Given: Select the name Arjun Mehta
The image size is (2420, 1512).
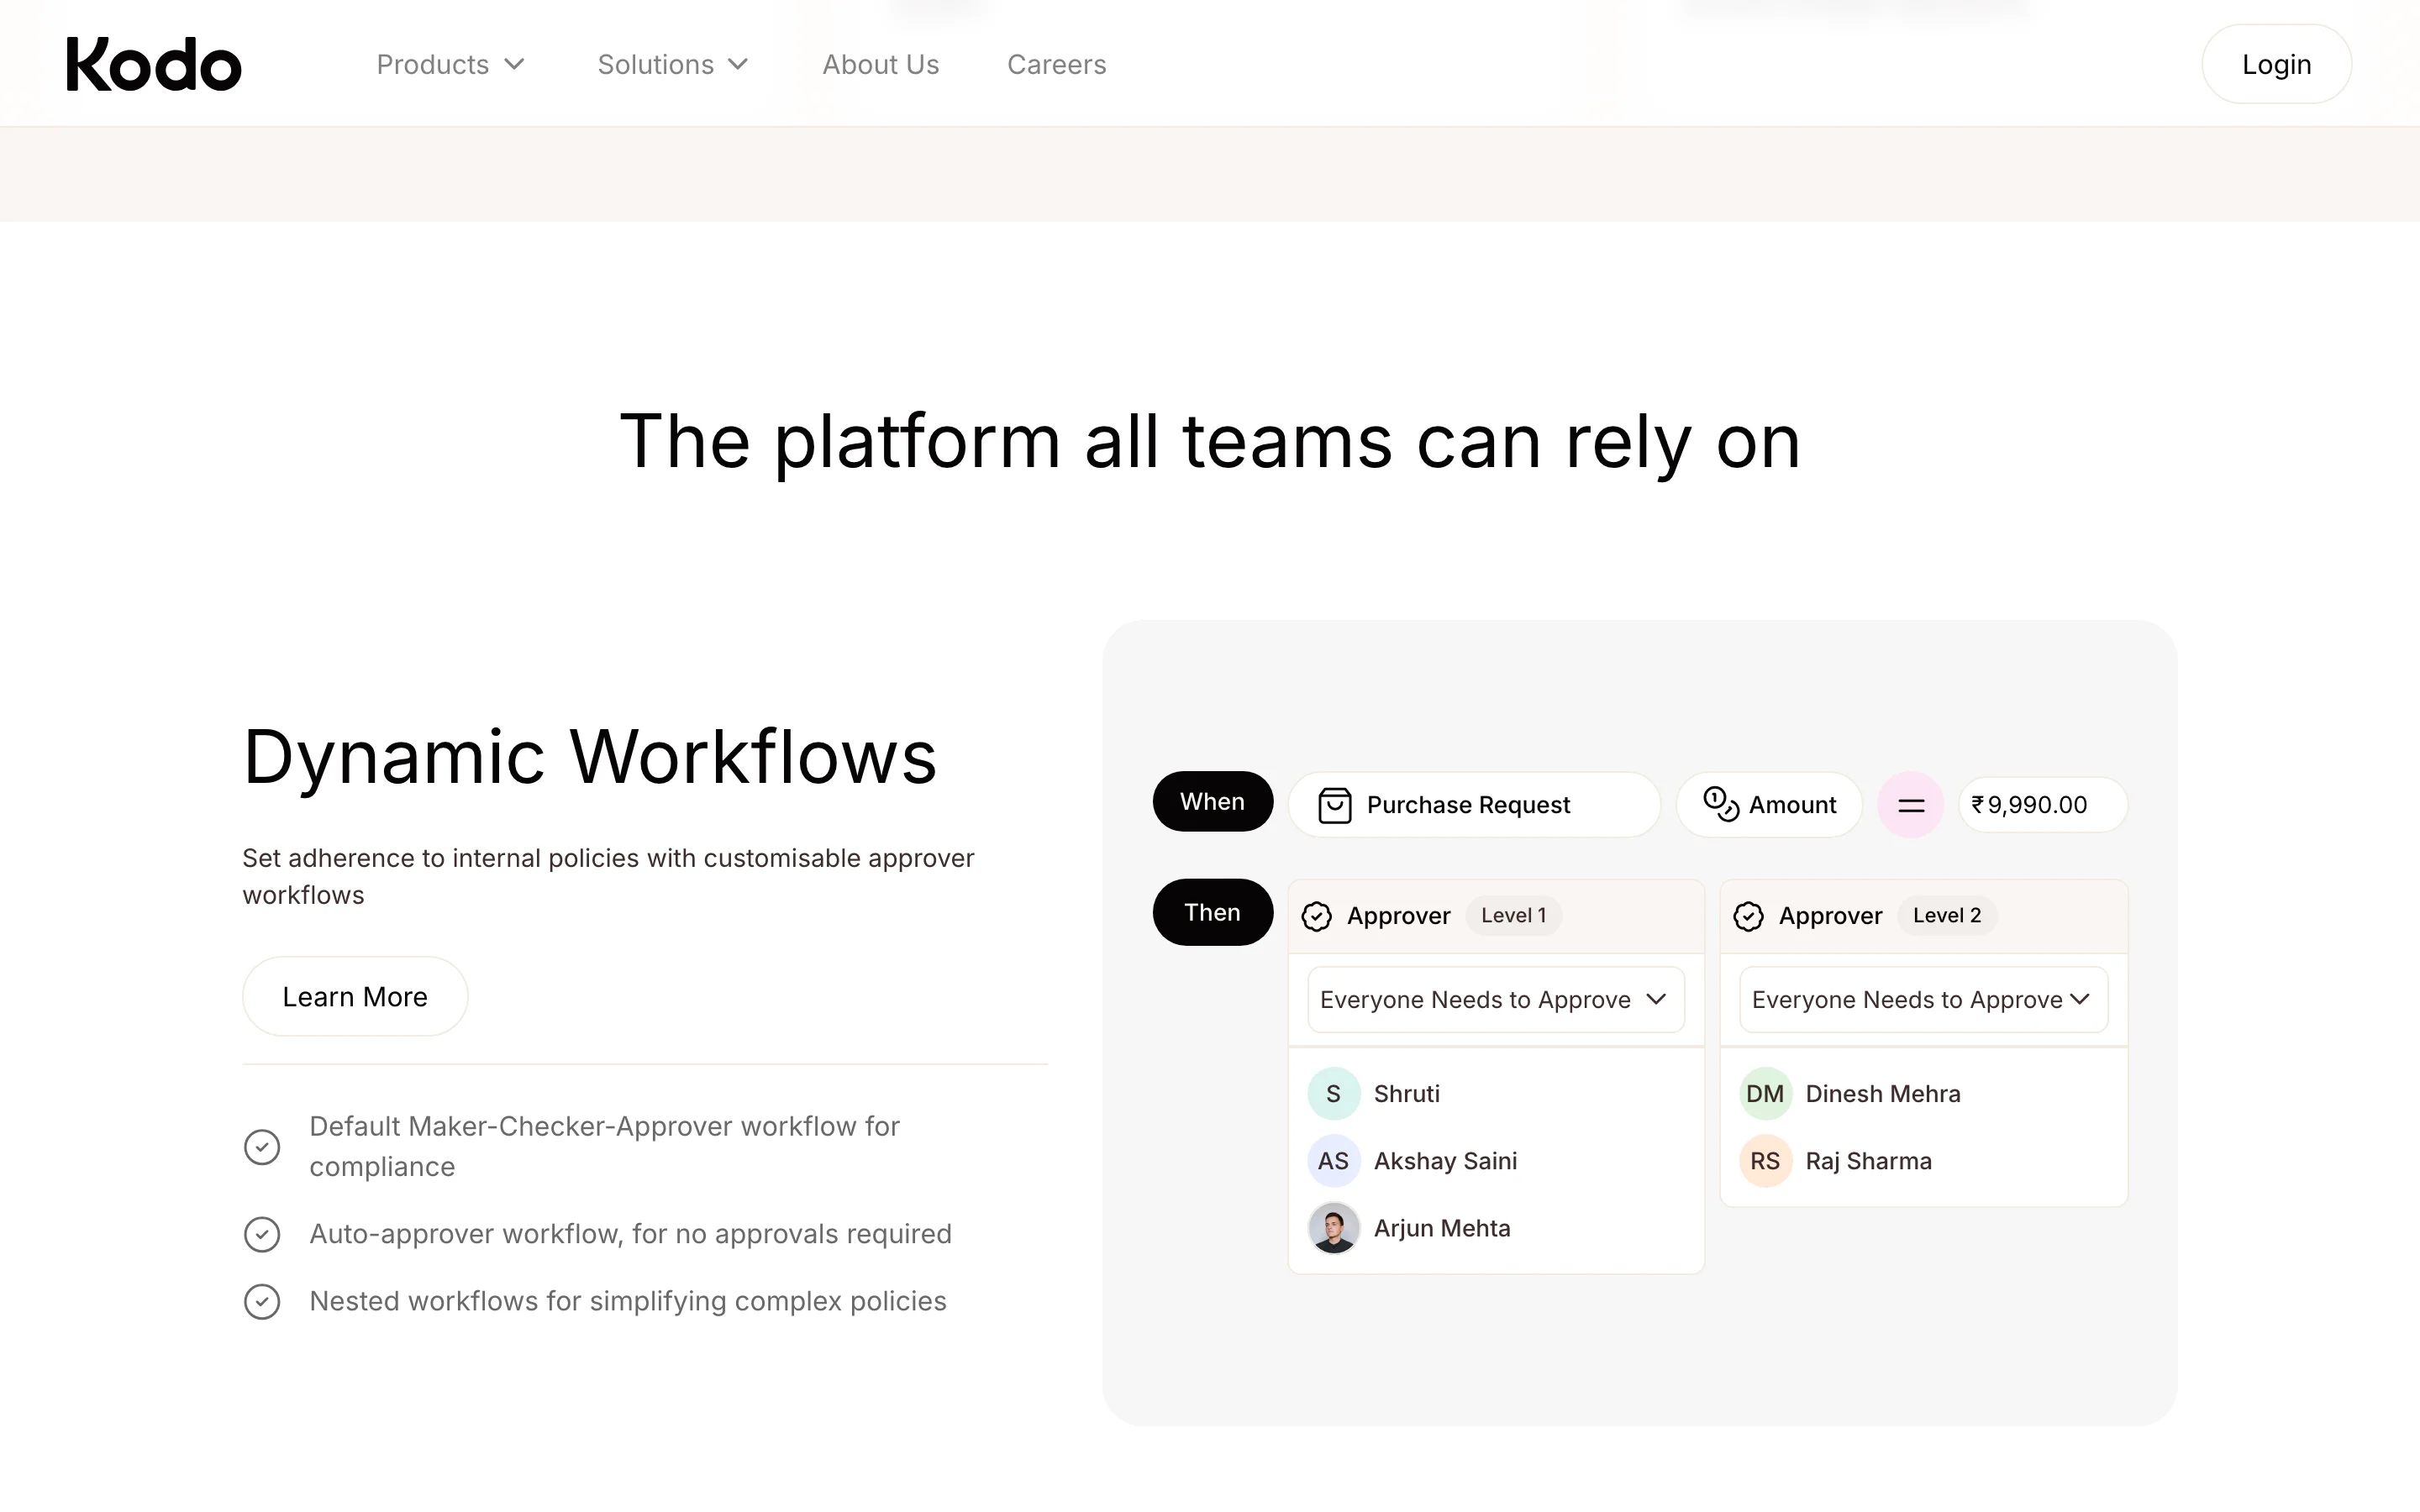Looking at the screenshot, I should (x=1442, y=1228).
